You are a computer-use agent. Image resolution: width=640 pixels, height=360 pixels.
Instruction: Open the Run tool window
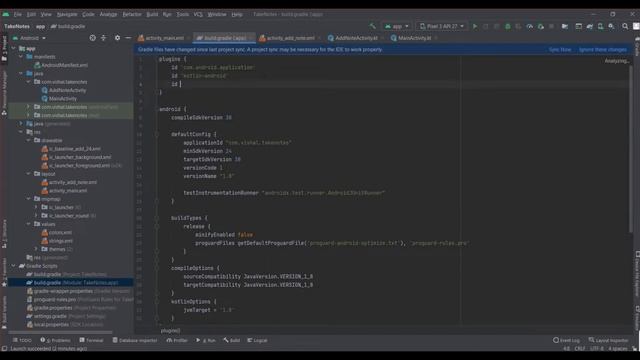click(206, 340)
